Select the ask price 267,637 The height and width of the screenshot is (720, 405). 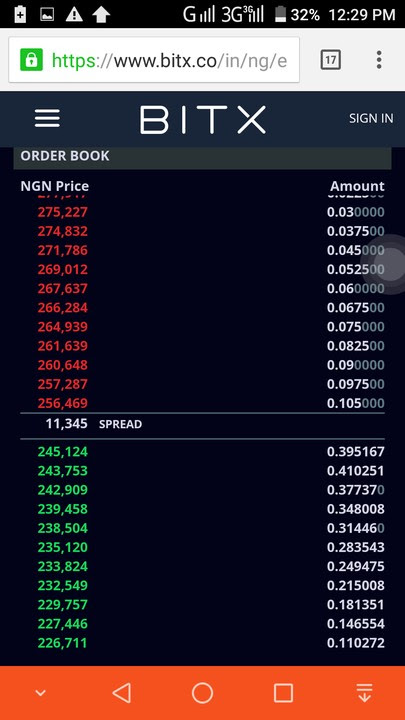click(x=62, y=289)
